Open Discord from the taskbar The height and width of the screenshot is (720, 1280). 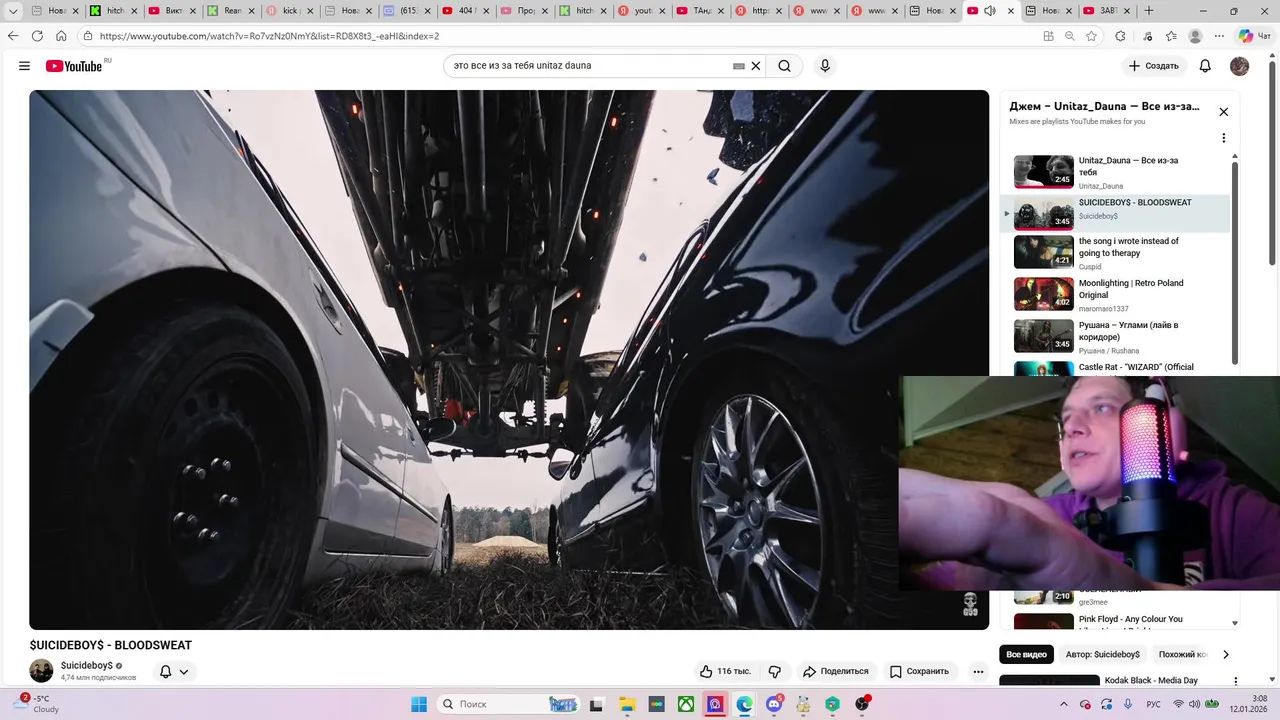click(774, 704)
